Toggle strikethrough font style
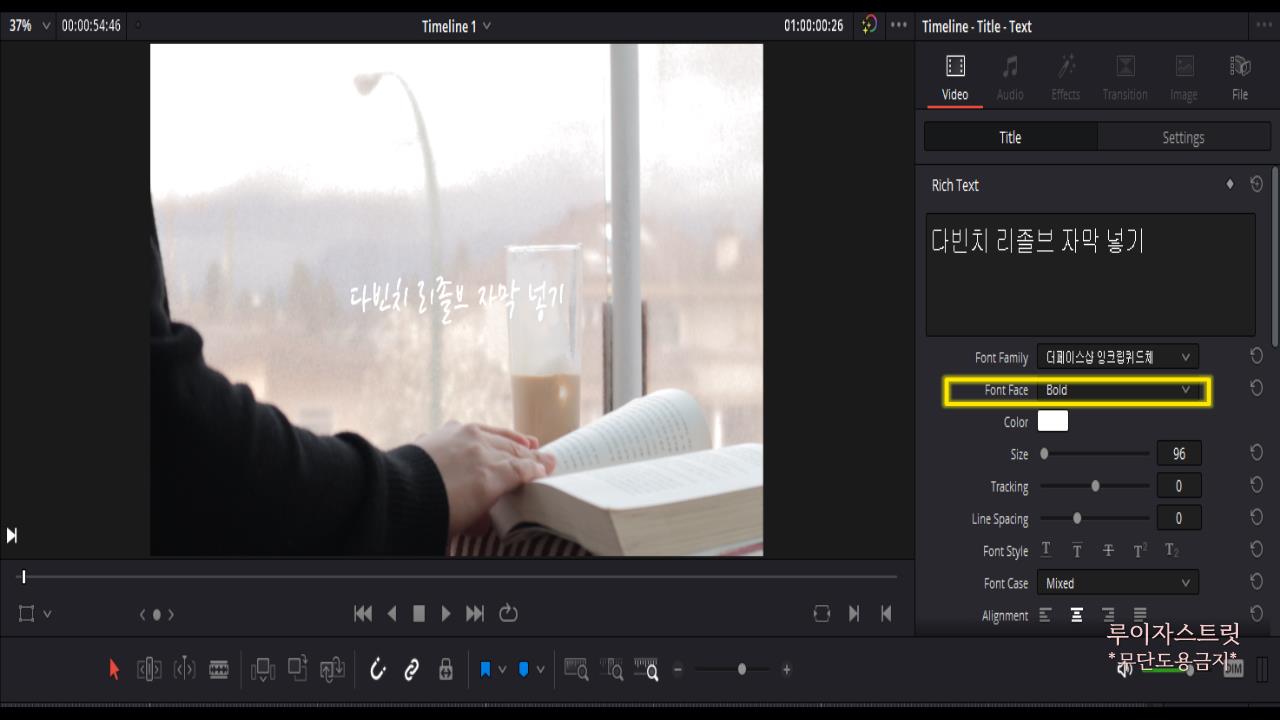The width and height of the screenshot is (1280, 720). click(x=1108, y=550)
